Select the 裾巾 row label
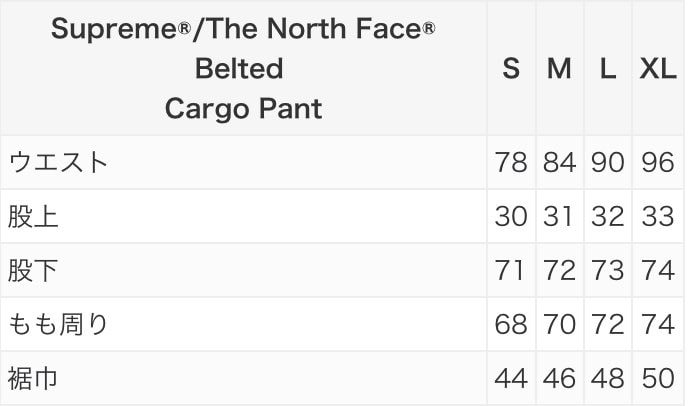Screen dimensions: 688x406 pyautogui.click(x=33, y=378)
